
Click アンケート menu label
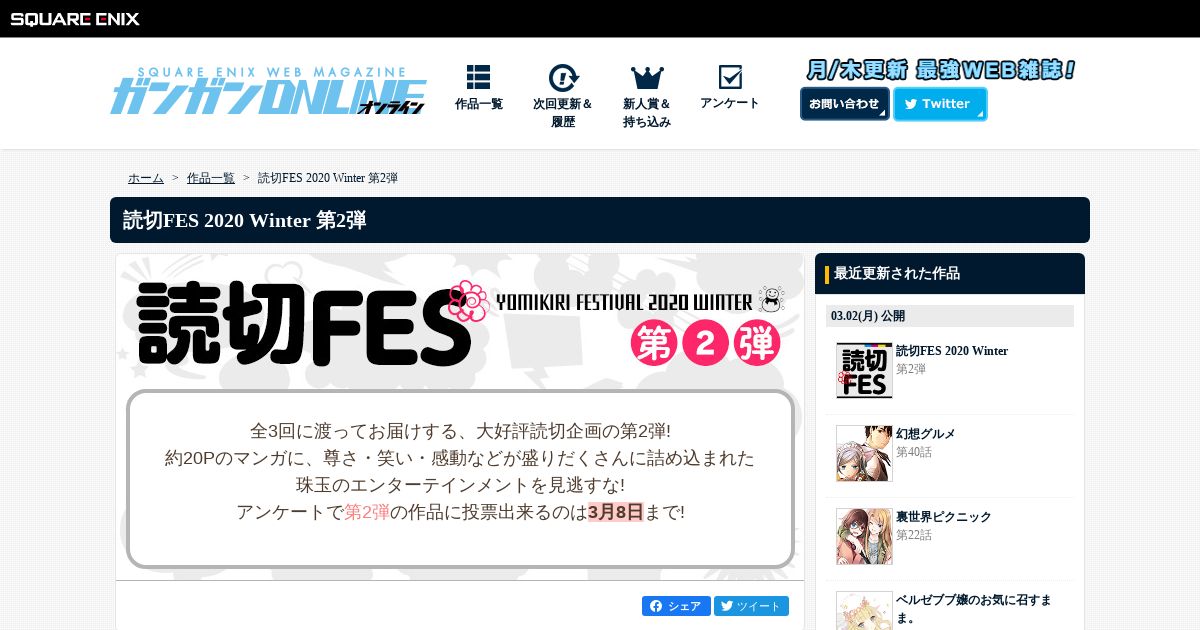click(x=730, y=103)
